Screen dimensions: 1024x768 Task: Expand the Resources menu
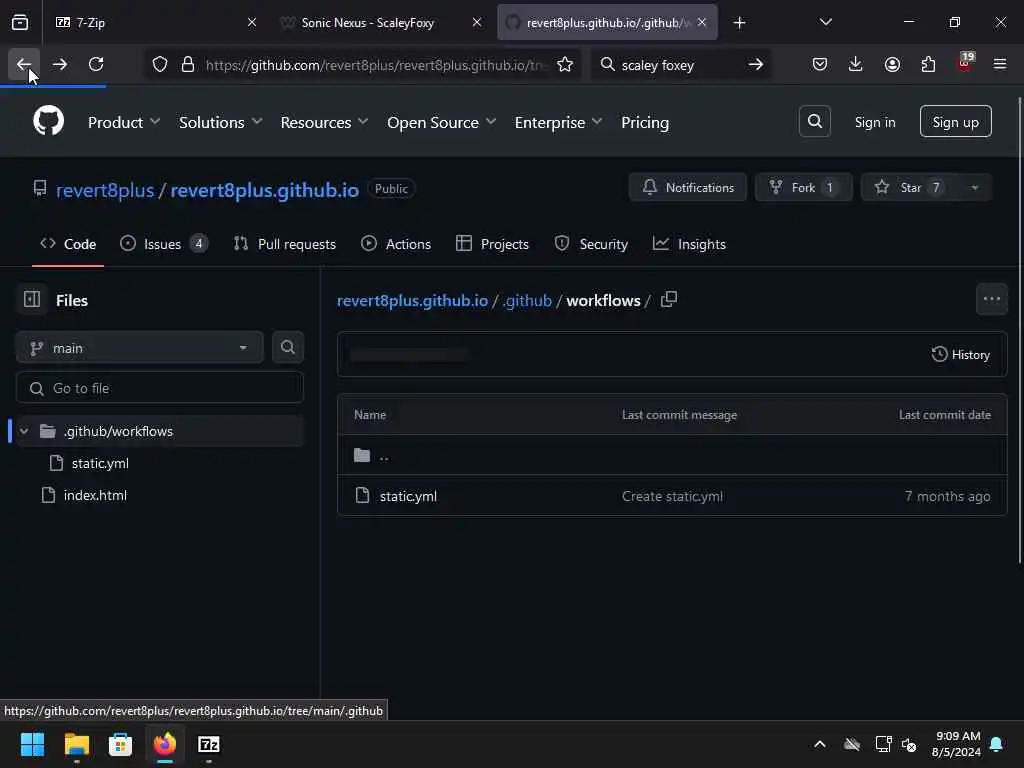tap(324, 122)
